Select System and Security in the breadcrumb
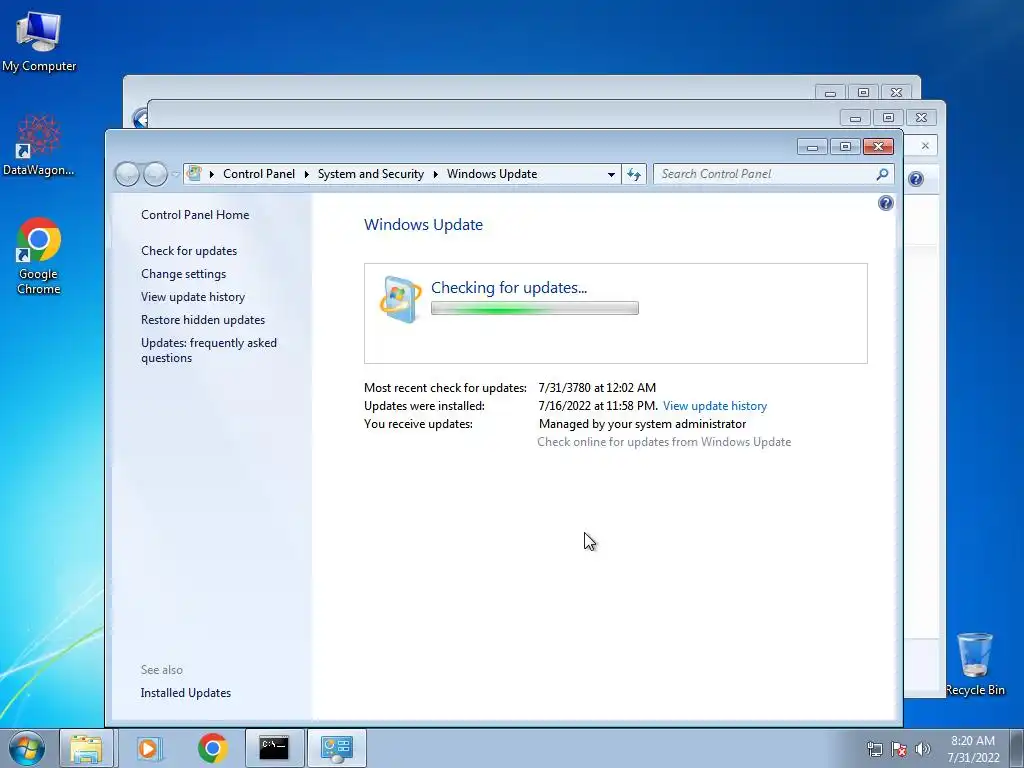 [370, 174]
